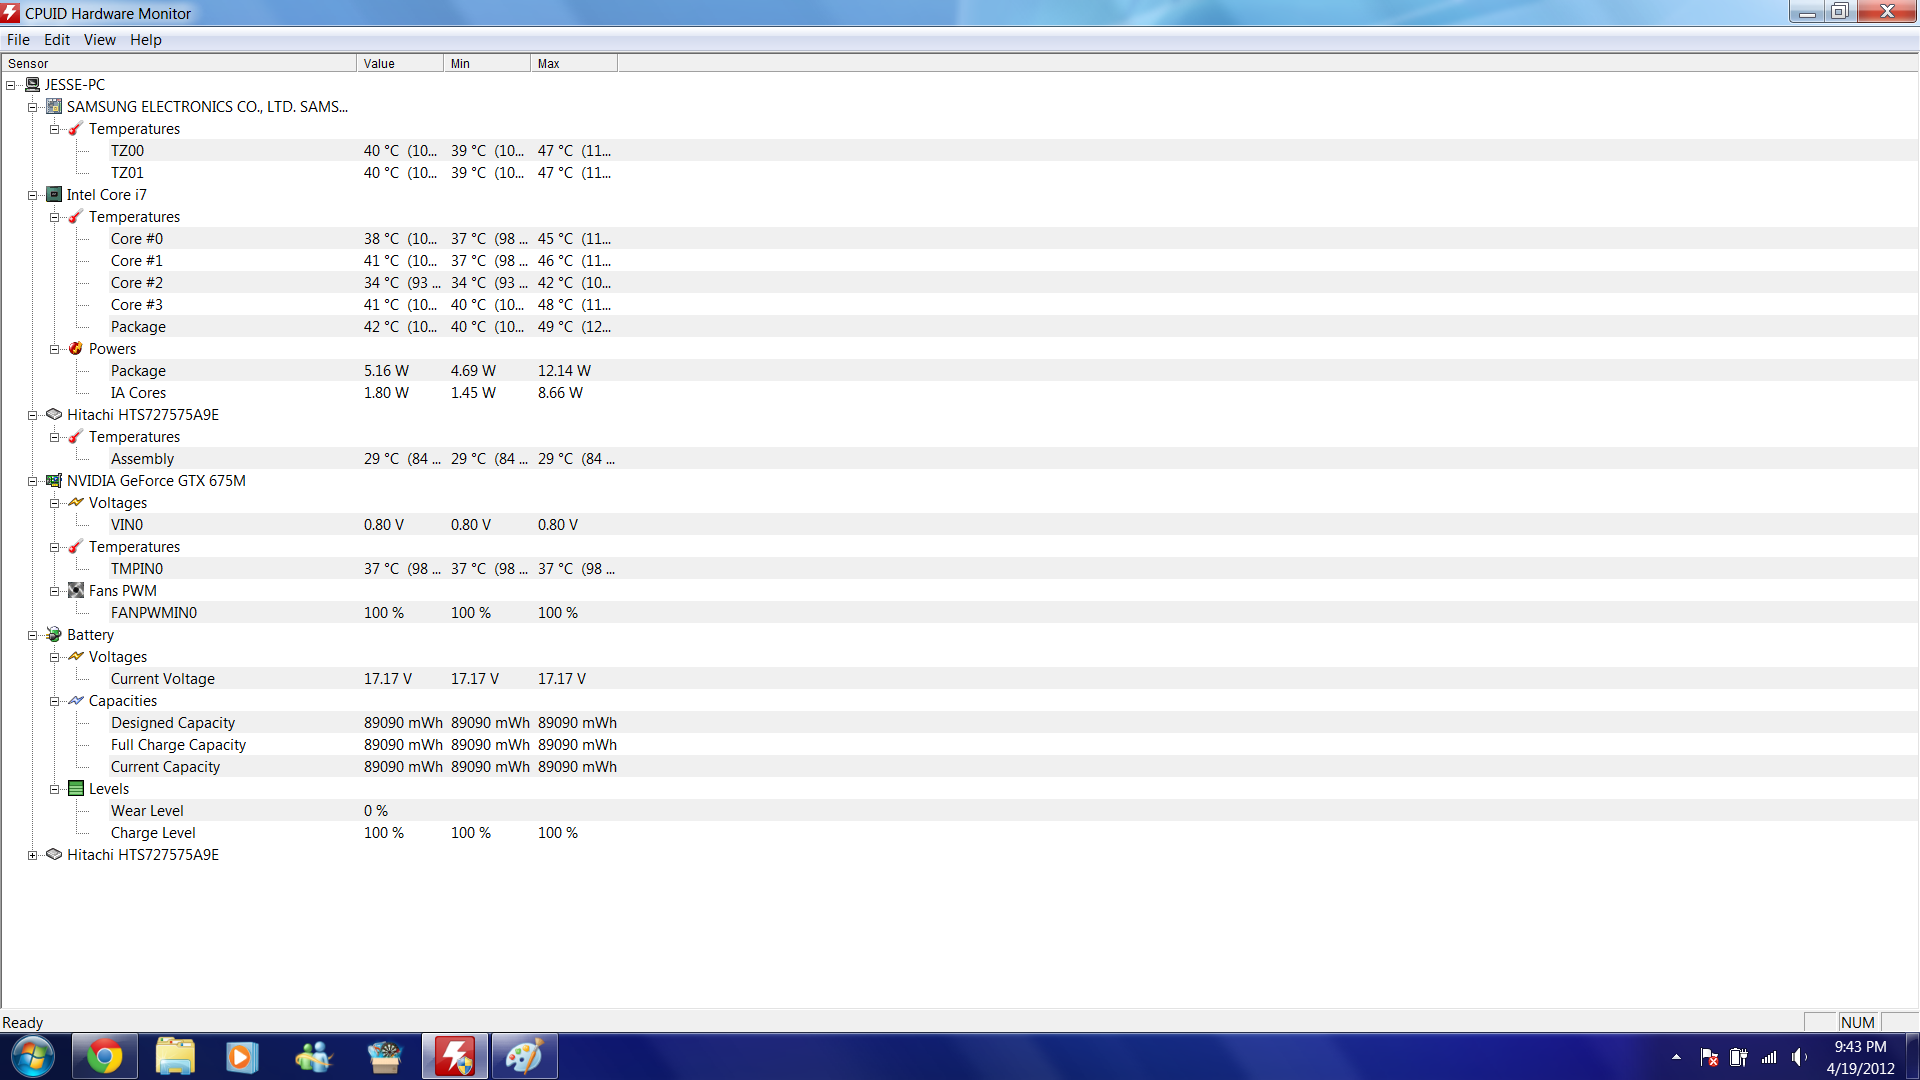Click the Action Center flag icon
This screenshot has width=1920, height=1080.
(1709, 1057)
